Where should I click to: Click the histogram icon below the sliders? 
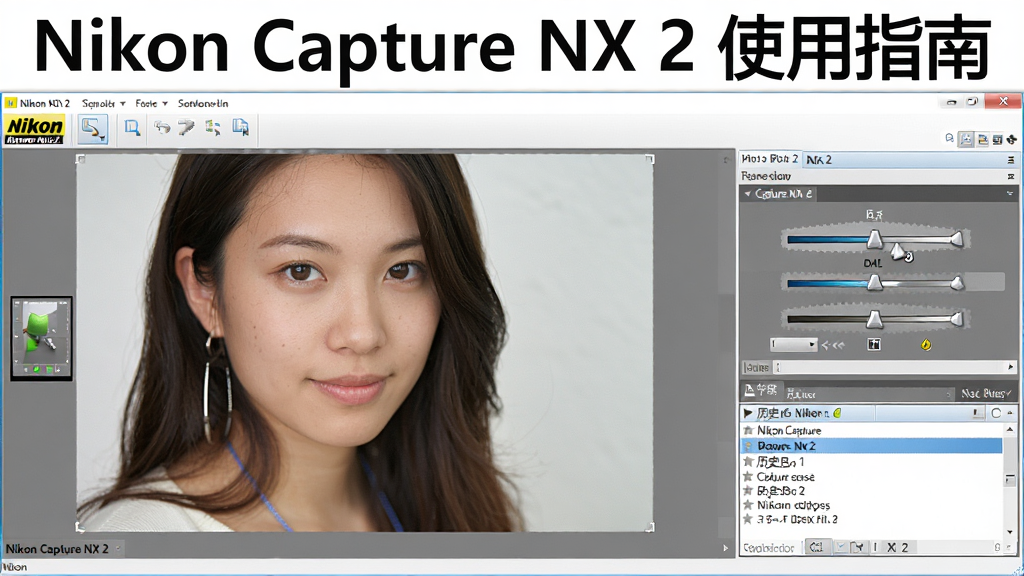point(874,344)
